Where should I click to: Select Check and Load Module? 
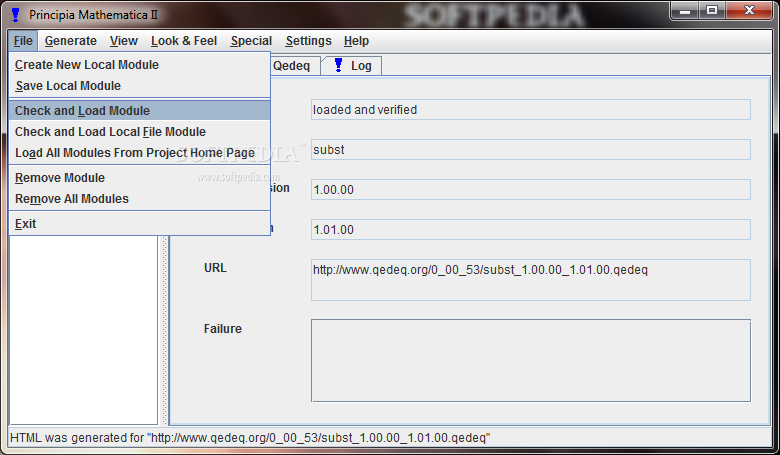pyautogui.click(x=139, y=110)
